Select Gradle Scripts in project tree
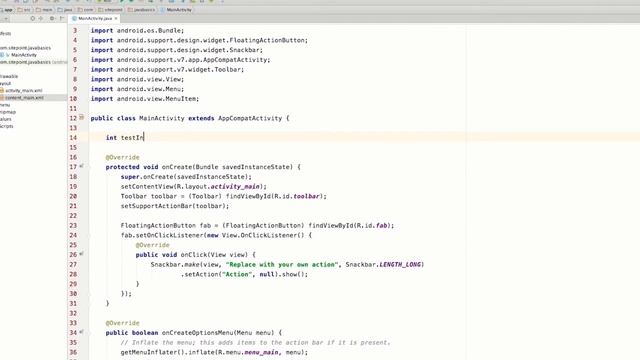This screenshot has height=360, width=640. pyautogui.click(x=7, y=126)
